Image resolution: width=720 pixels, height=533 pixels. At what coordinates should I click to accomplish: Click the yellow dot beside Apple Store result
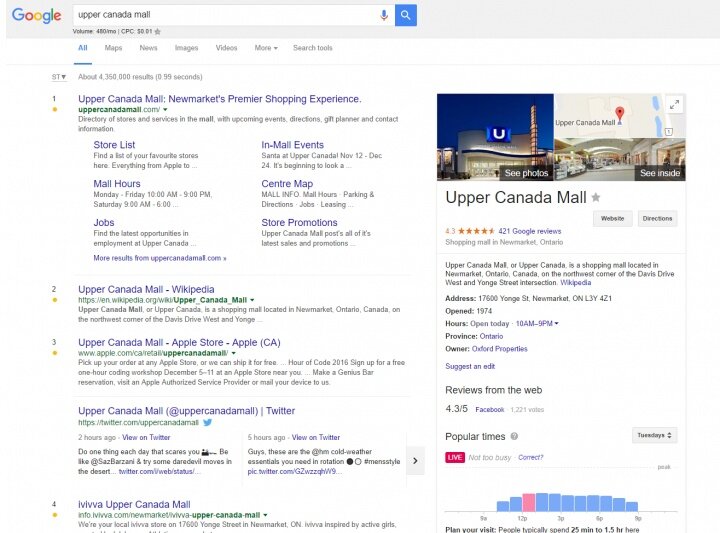55,353
